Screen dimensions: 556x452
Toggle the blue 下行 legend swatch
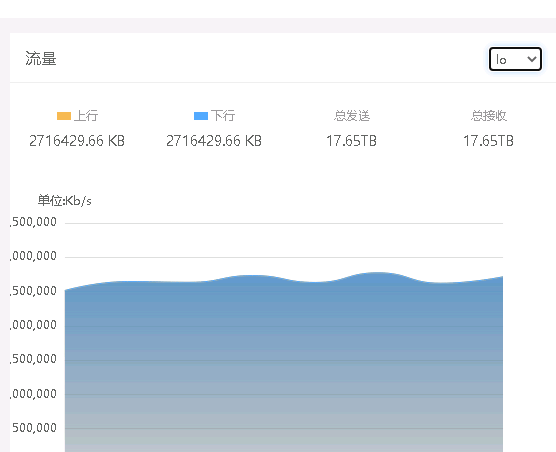coord(201,116)
